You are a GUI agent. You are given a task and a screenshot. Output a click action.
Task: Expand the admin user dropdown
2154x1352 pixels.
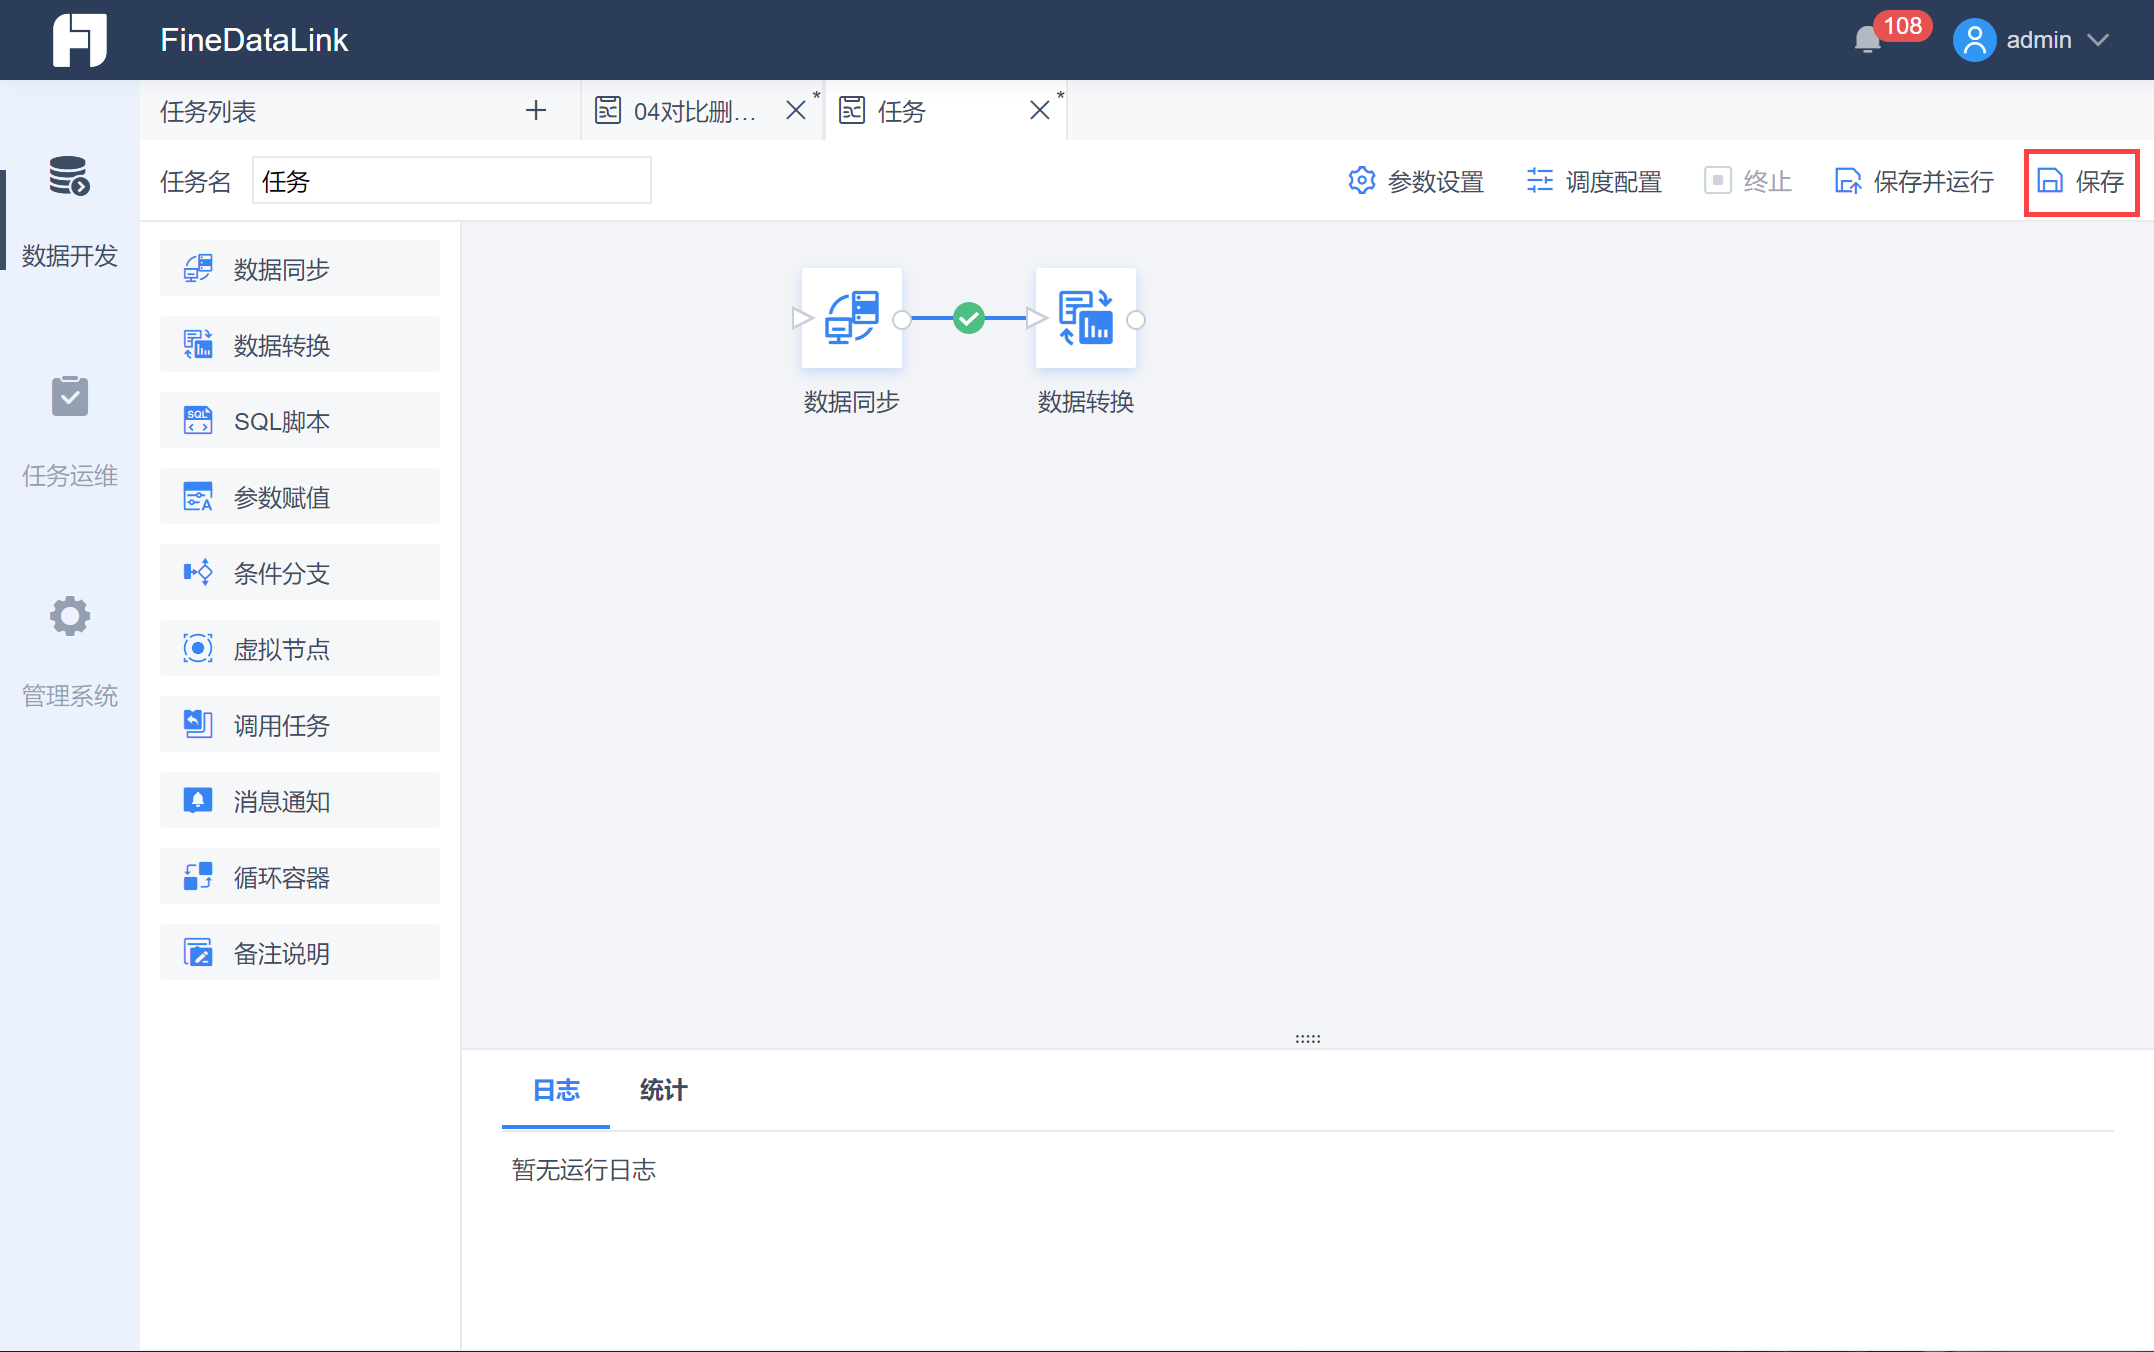pos(2098,40)
